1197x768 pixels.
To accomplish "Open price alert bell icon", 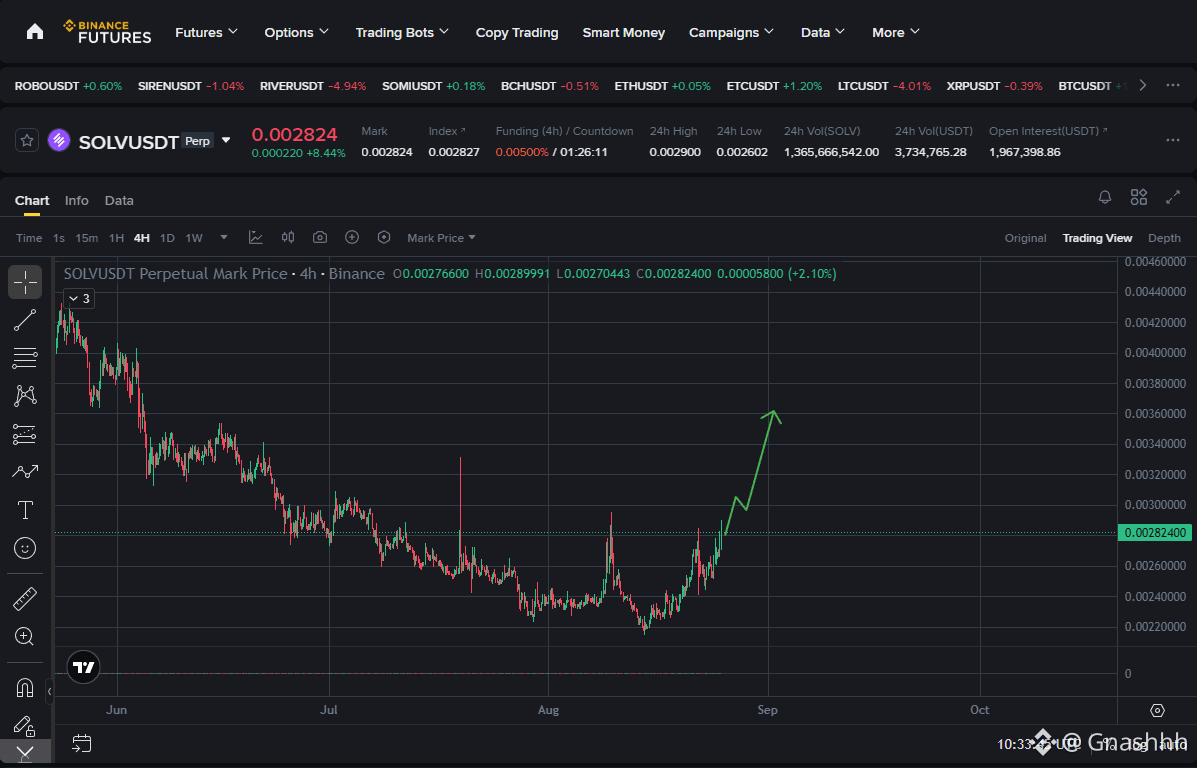I will point(1105,197).
